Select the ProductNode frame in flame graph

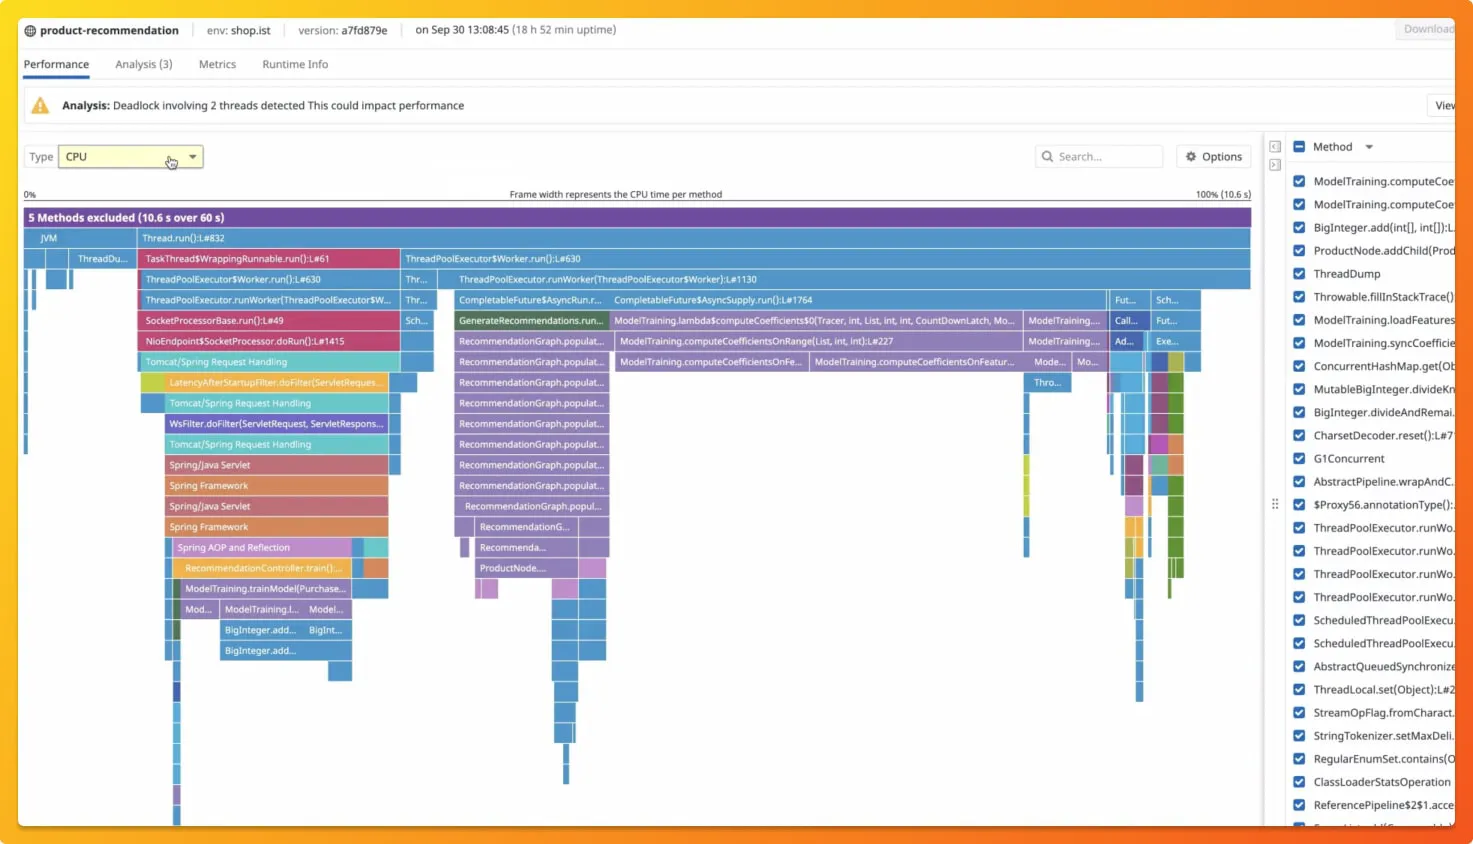527,568
